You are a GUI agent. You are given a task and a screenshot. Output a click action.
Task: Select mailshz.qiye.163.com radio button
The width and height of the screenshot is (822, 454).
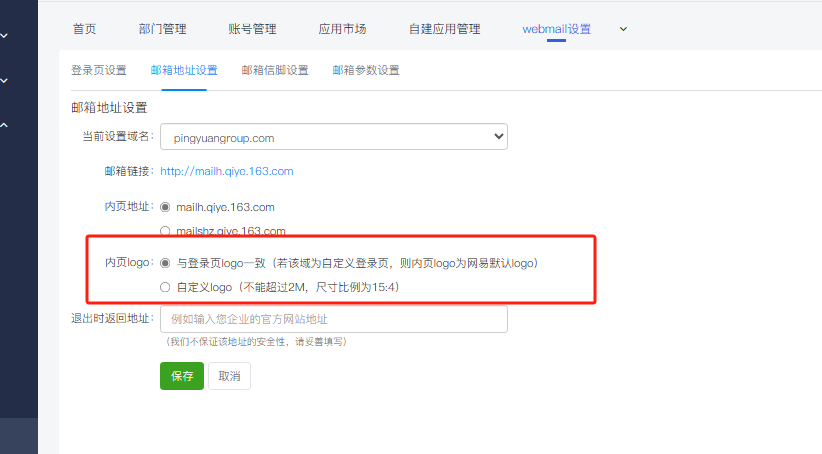(x=165, y=231)
